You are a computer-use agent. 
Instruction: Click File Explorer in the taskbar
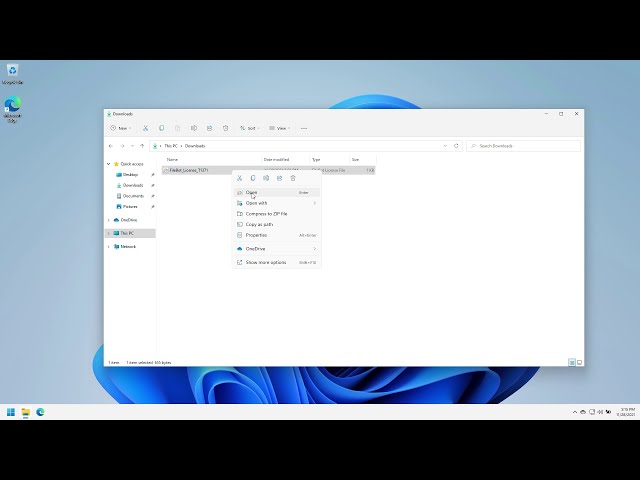26,412
